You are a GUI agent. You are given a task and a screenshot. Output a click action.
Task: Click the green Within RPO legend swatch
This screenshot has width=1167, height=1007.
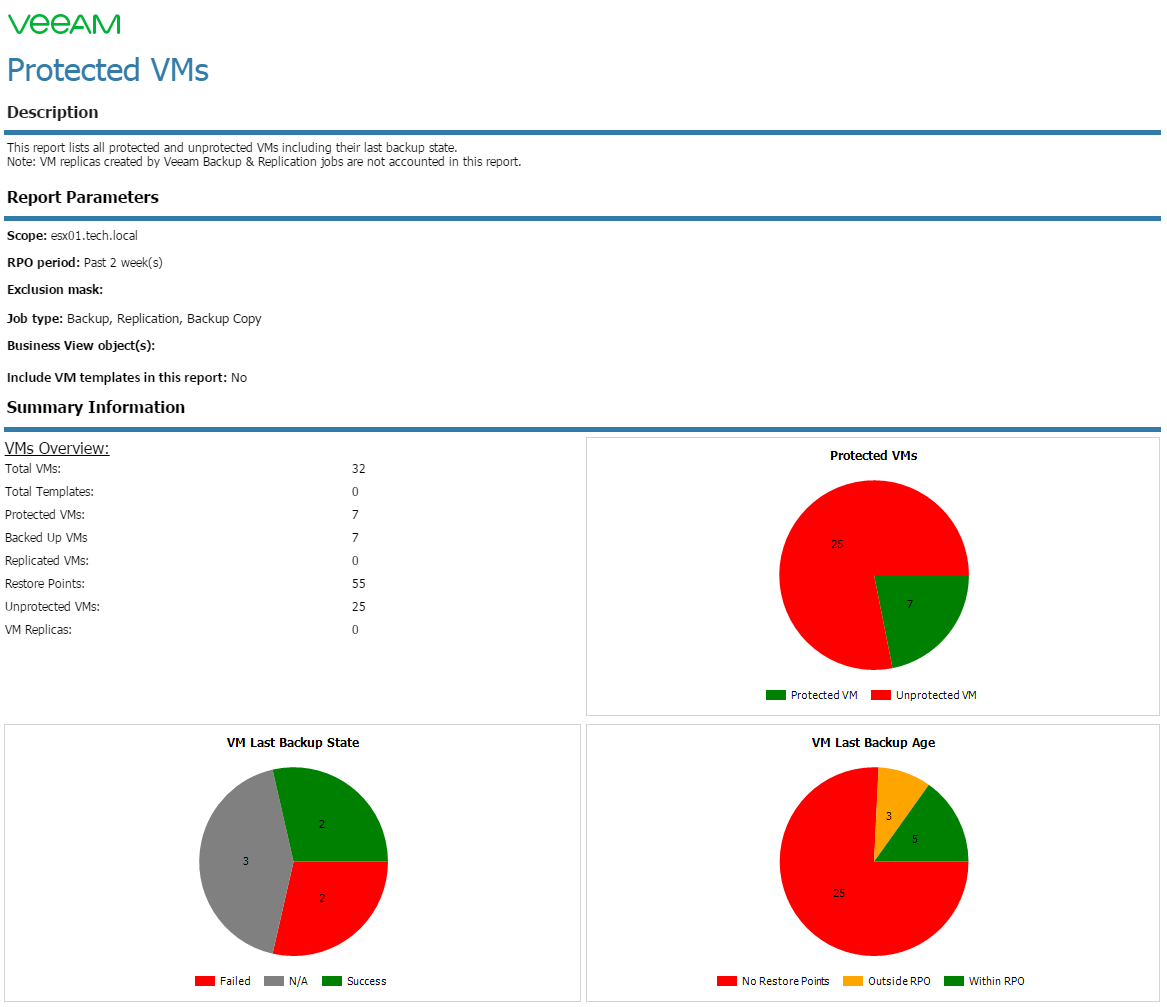tap(954, 981)
